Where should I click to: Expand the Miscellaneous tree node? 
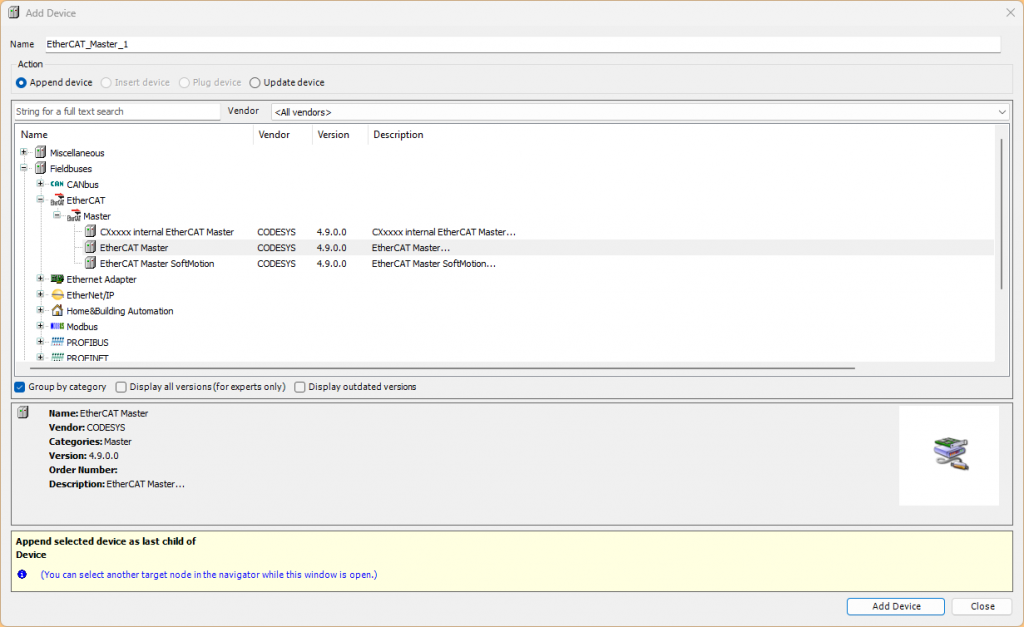[24, 153]
